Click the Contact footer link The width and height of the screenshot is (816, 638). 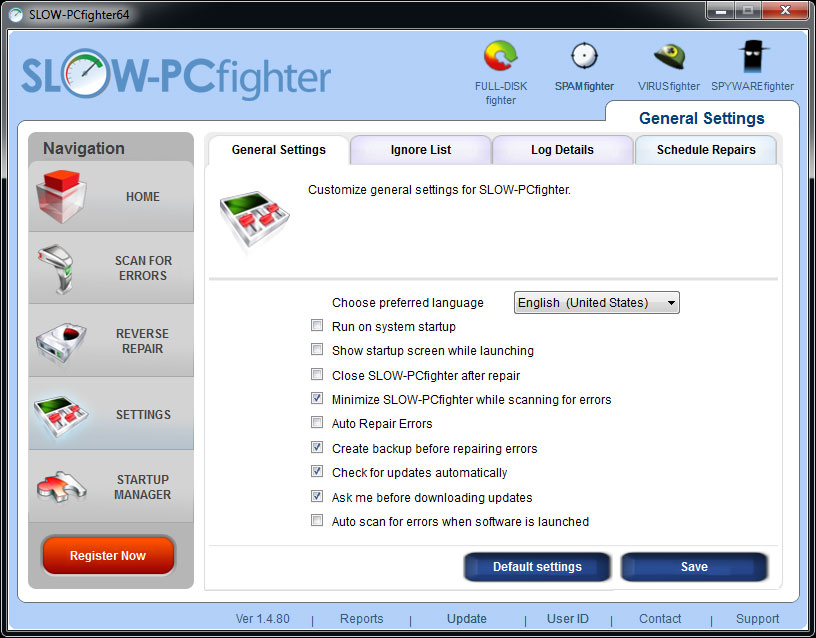point(660,619)
